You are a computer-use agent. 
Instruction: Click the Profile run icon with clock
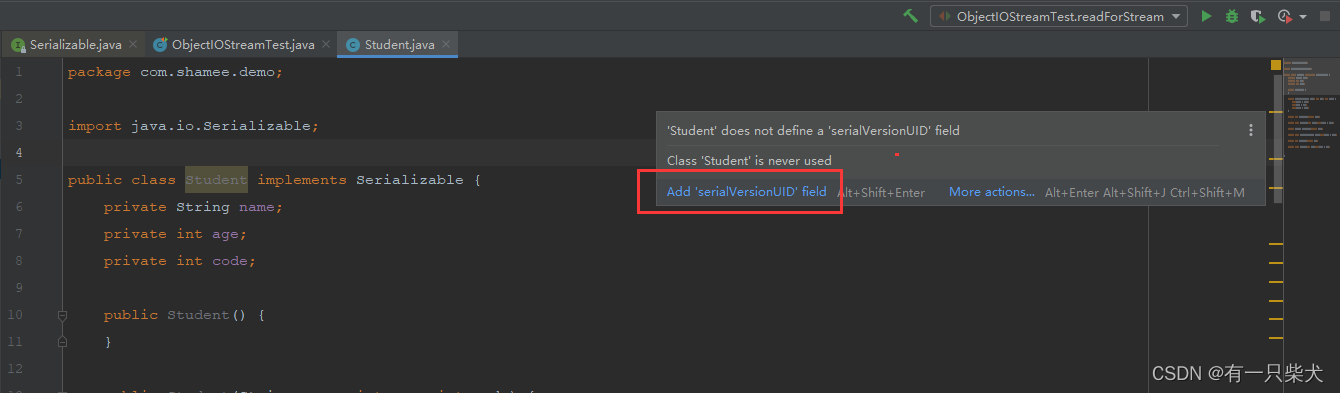[1285, 16]
